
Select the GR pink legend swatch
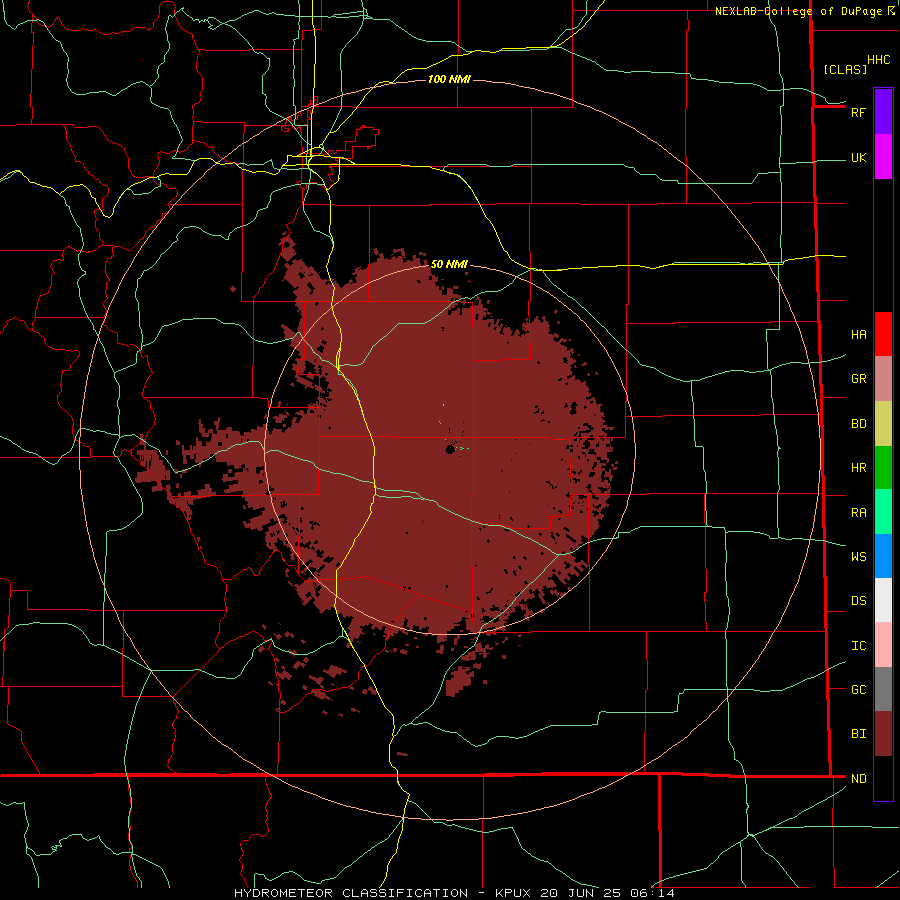click(883, 379)
